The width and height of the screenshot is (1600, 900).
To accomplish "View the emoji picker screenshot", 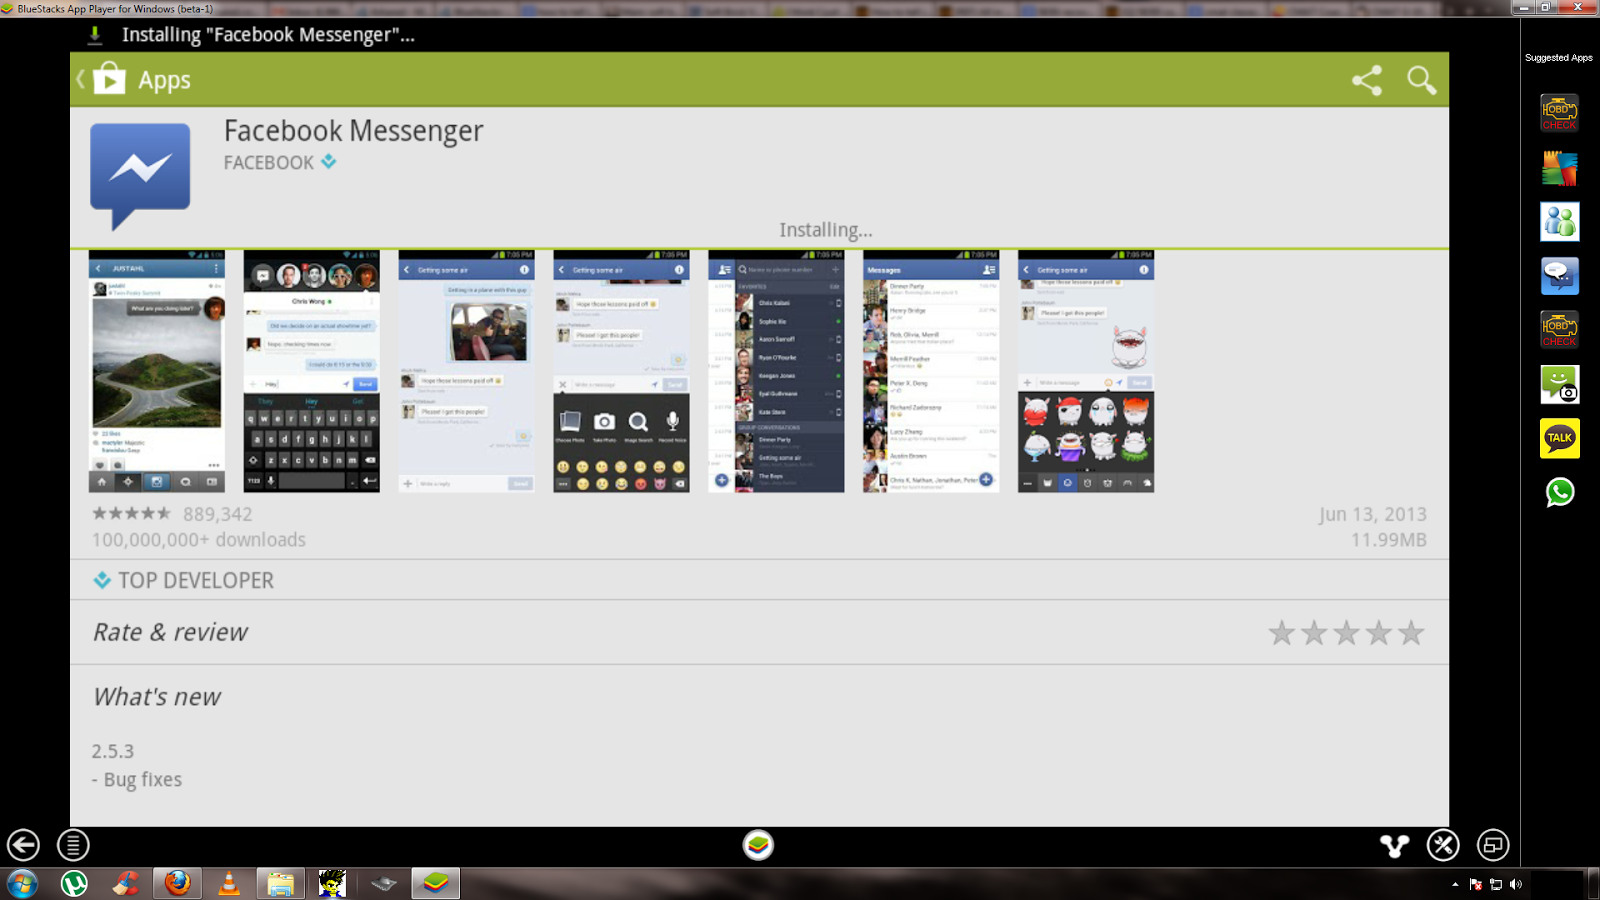I will [x=621, y=371].
